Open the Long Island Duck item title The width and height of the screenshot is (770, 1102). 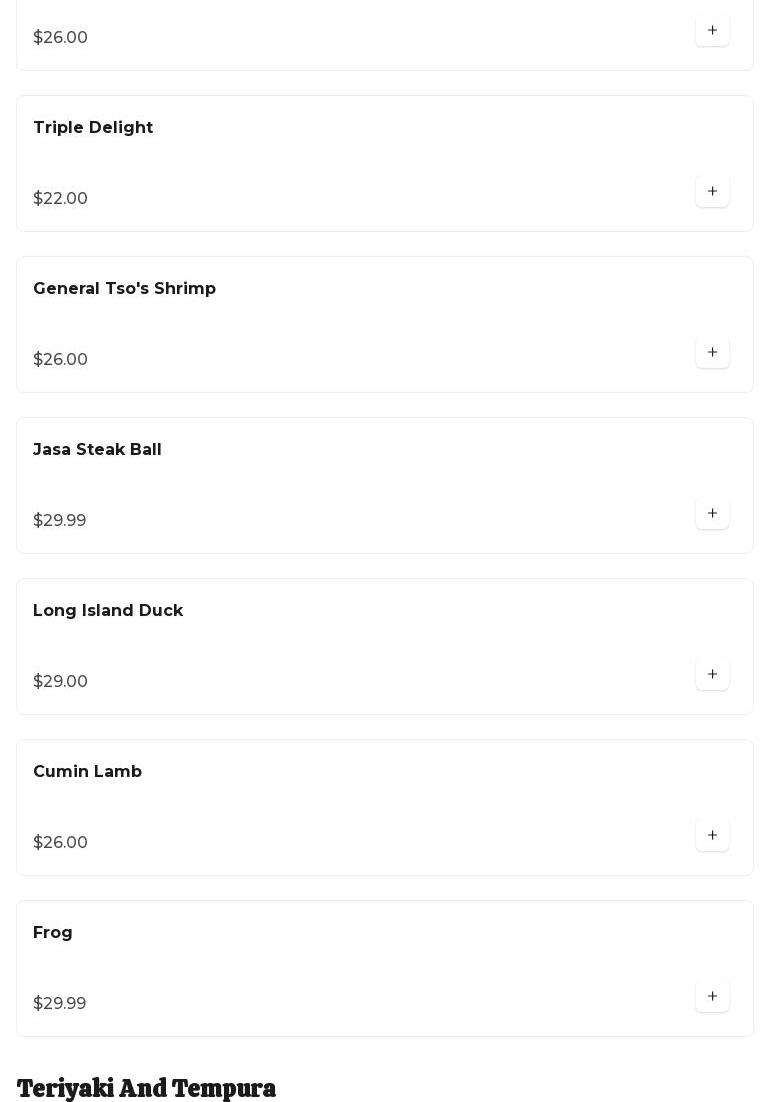(x=108, y=611)
